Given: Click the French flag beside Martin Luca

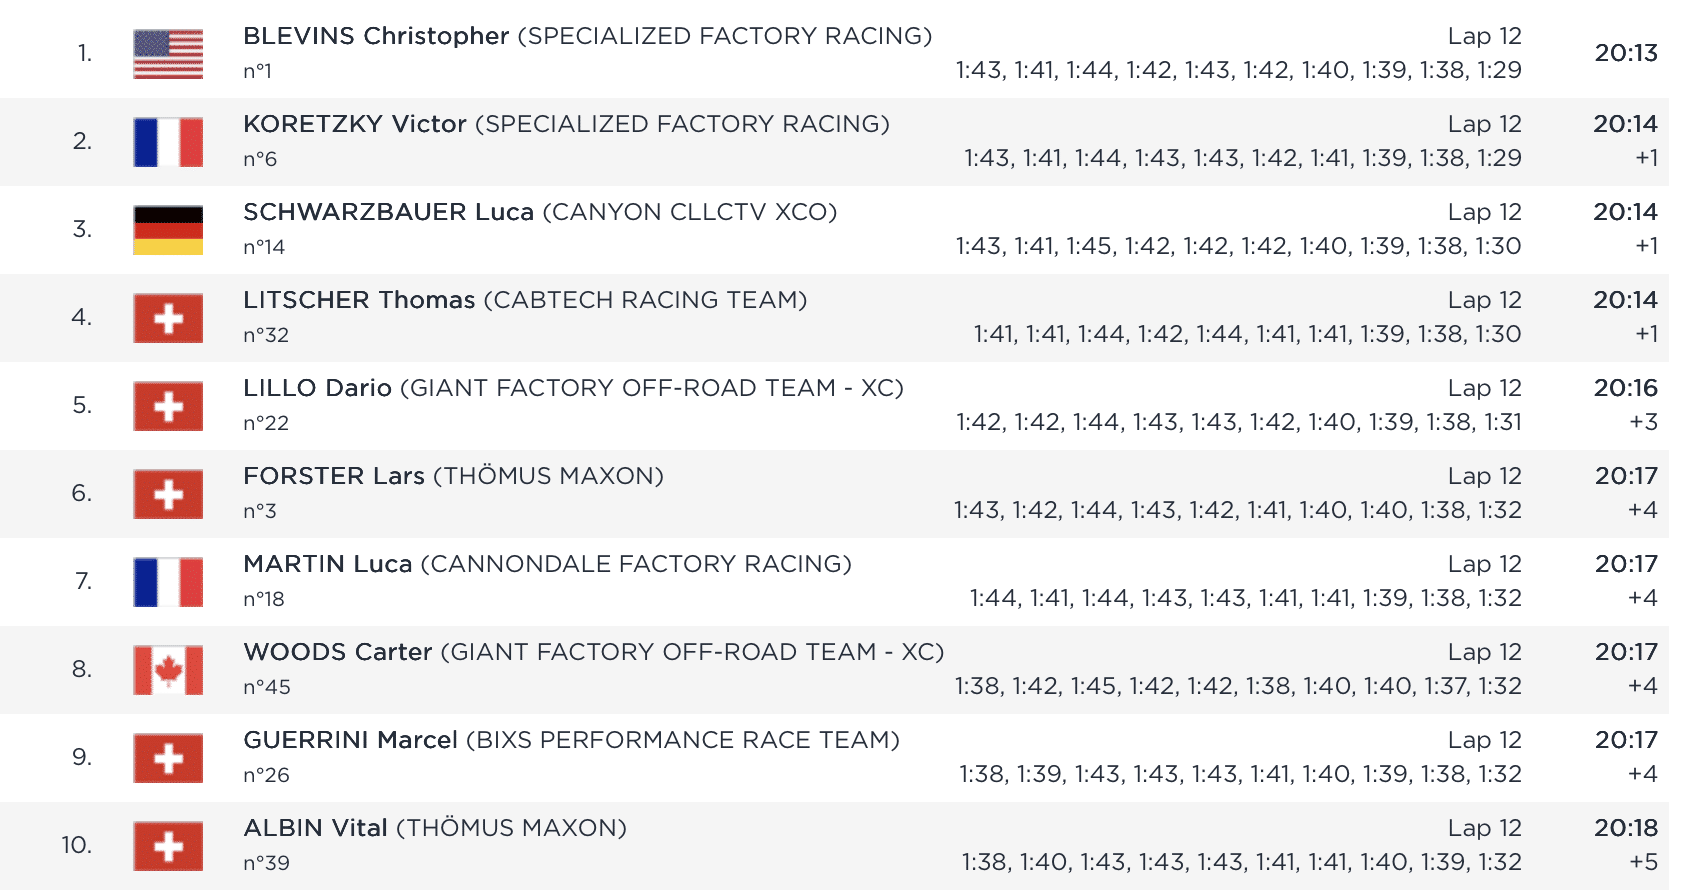Looking at the screenshot, I should tap(168, 582).
